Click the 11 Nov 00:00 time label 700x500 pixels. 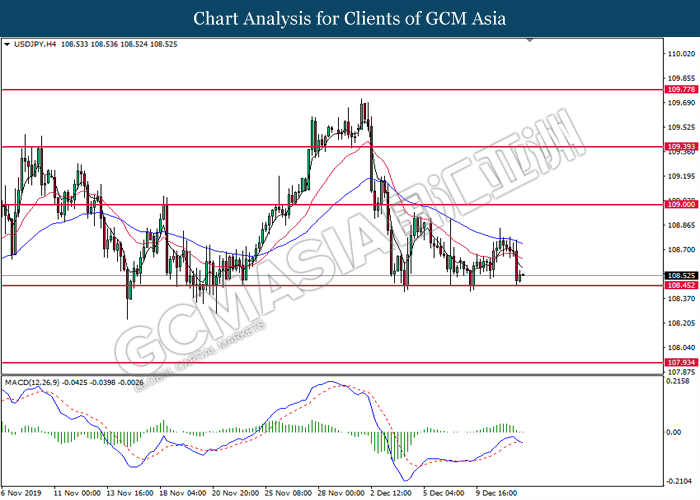point(77,493)
